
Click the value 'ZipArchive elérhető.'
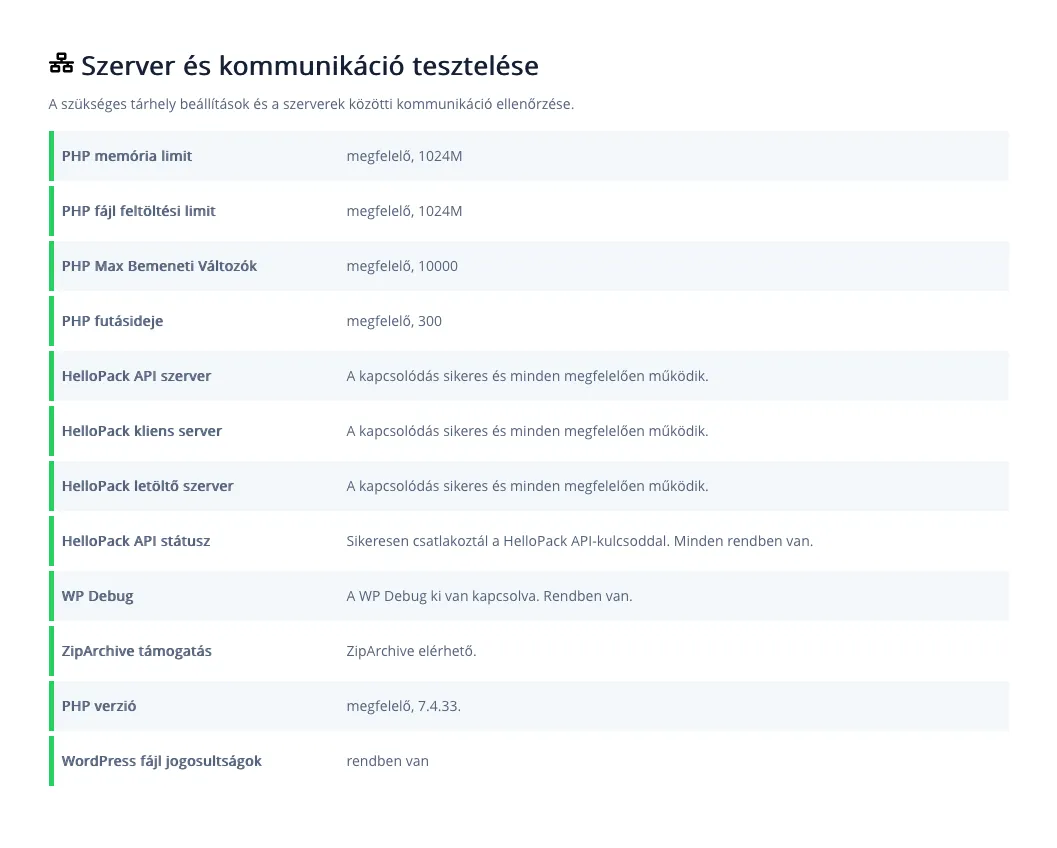coord(411,650)
